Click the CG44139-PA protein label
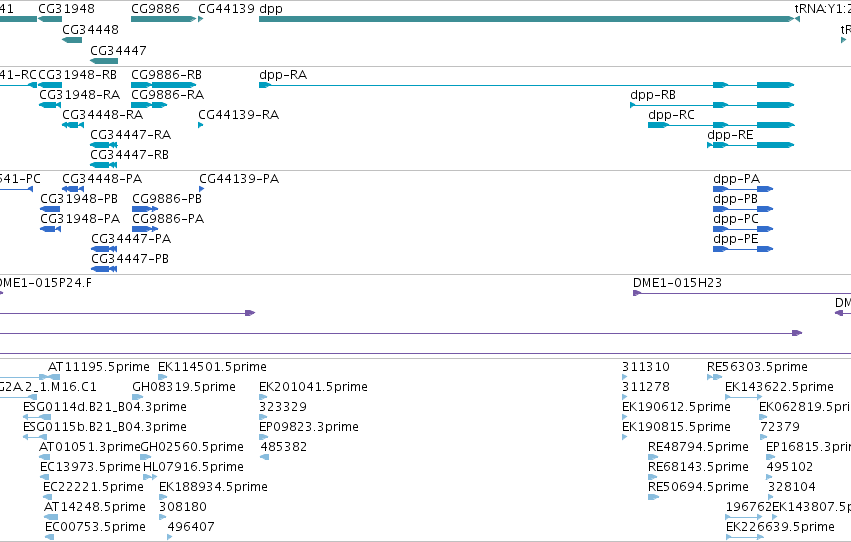851x542 pixels. click(239, 178)
